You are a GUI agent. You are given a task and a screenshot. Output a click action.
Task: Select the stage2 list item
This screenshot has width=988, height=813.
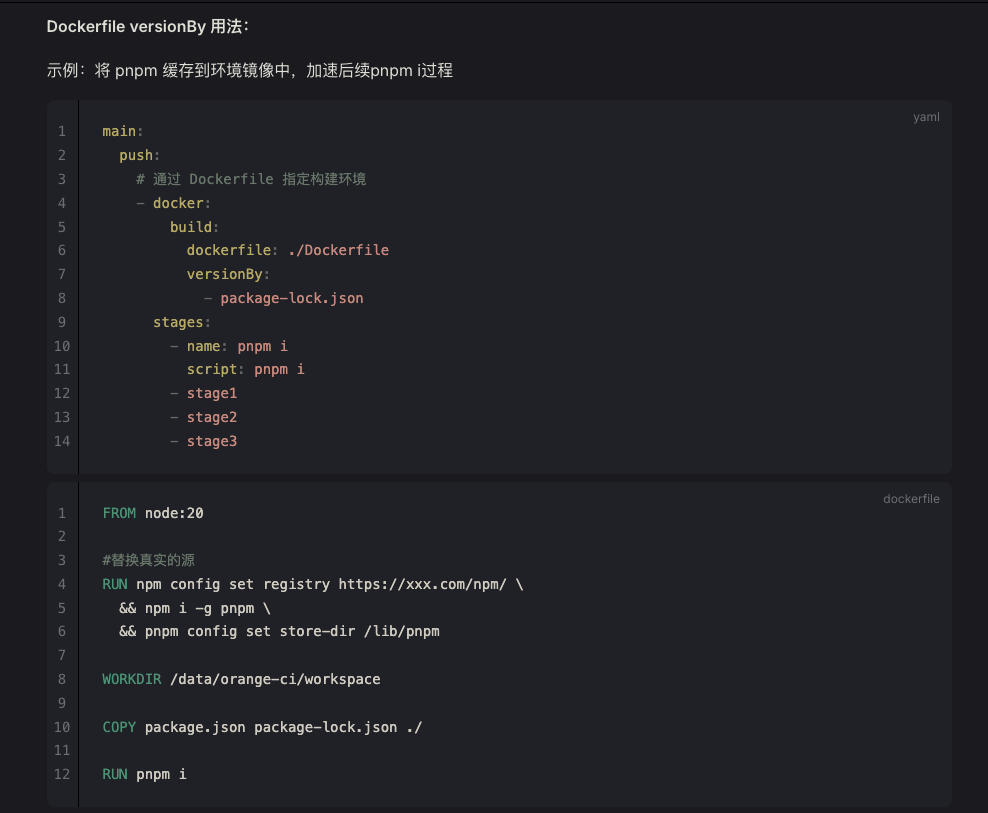click(x=211, y=417)
